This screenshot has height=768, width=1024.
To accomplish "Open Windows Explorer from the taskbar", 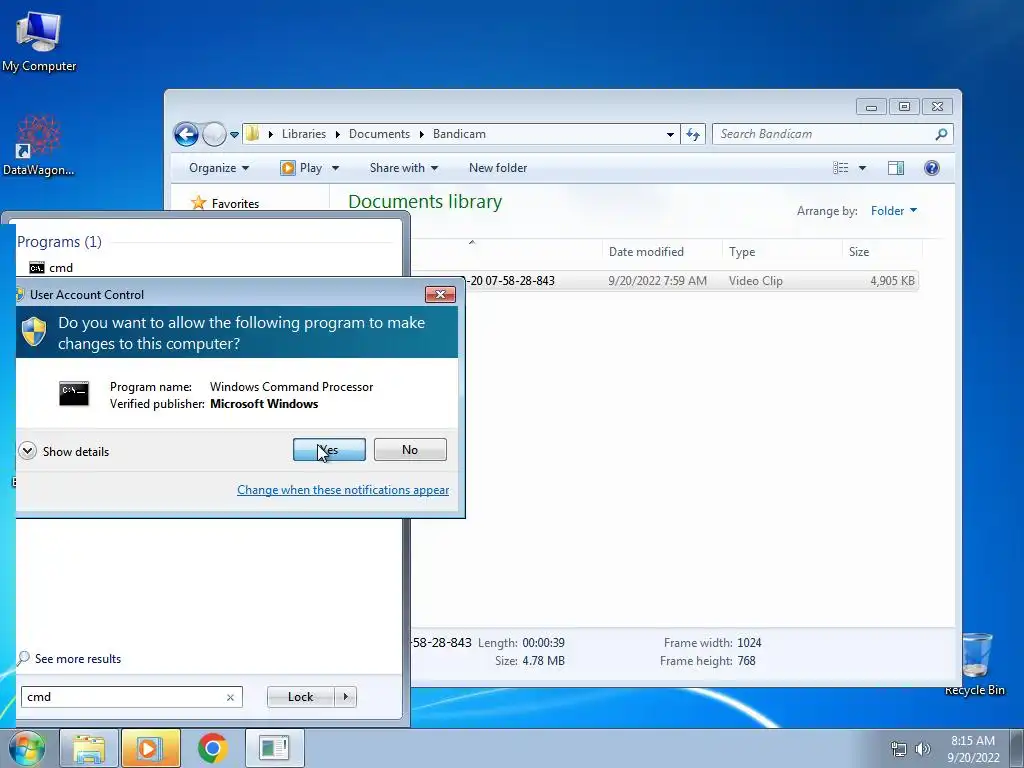I will pyautogui.click(x=89, y=748).
